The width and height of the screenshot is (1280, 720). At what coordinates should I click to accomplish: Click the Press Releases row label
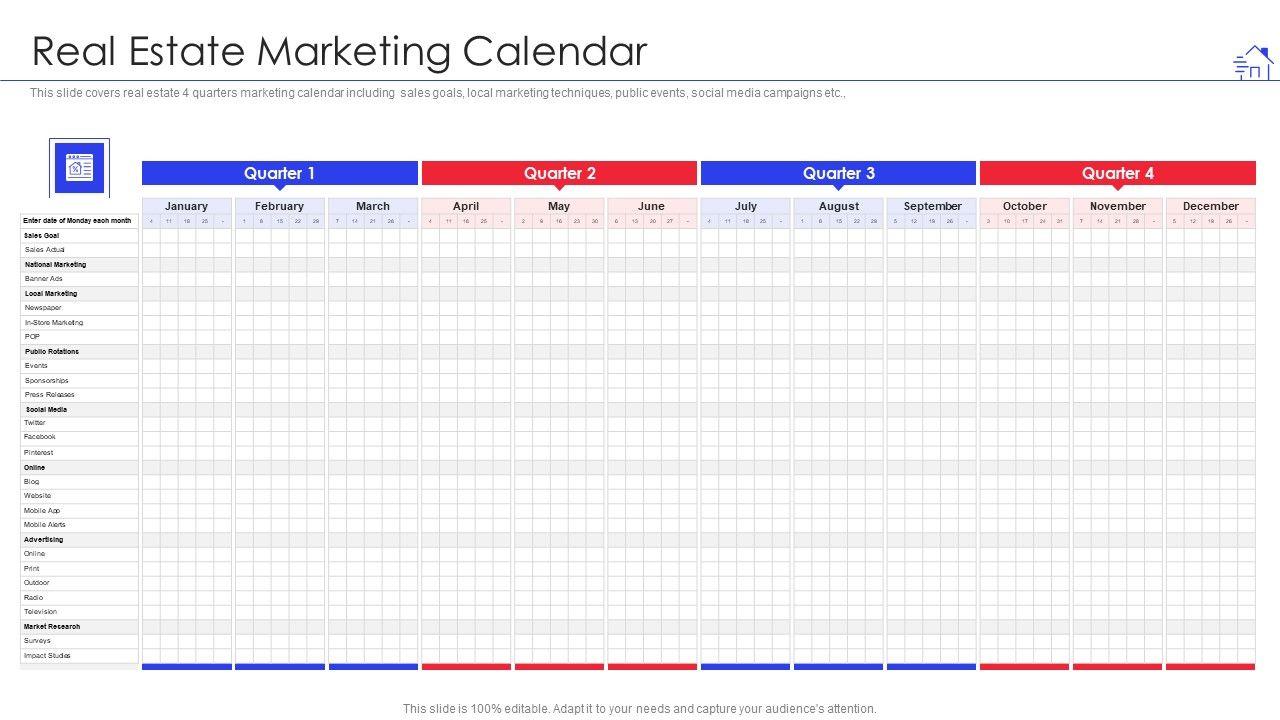coord(49,395)
